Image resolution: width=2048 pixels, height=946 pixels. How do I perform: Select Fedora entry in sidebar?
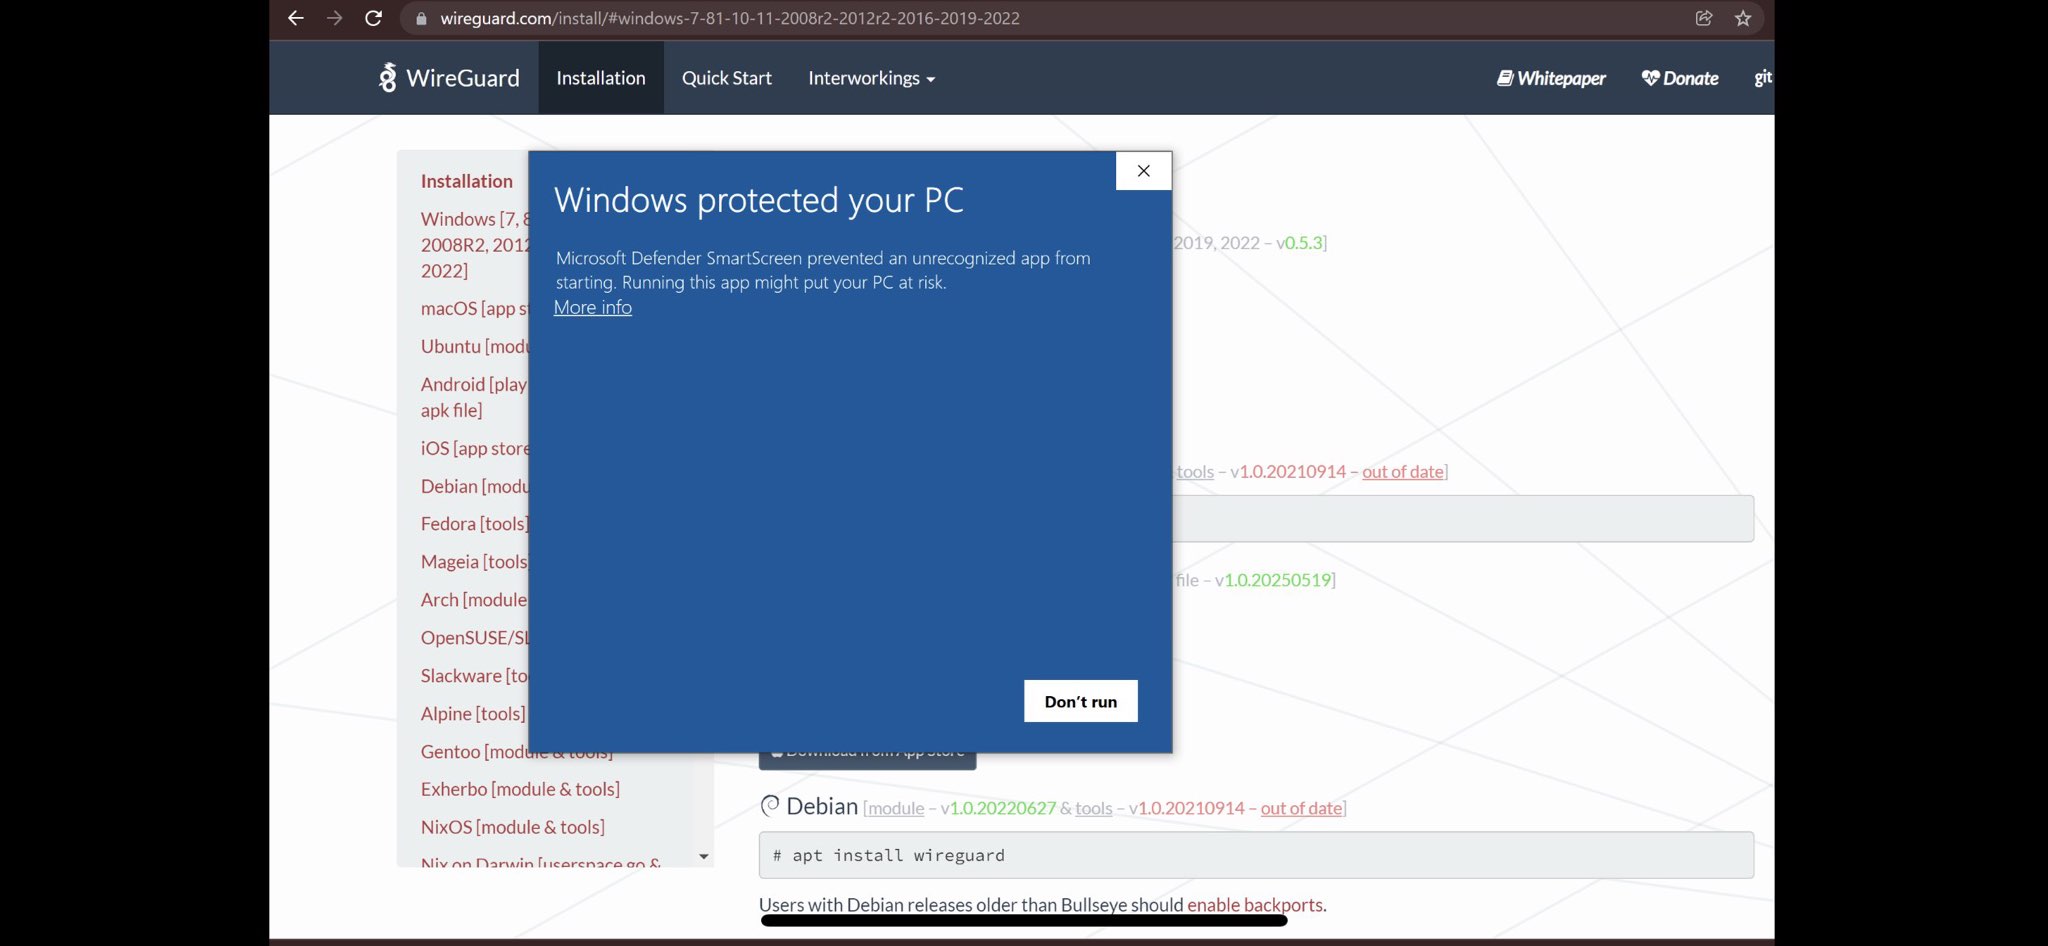click(475, 524)
